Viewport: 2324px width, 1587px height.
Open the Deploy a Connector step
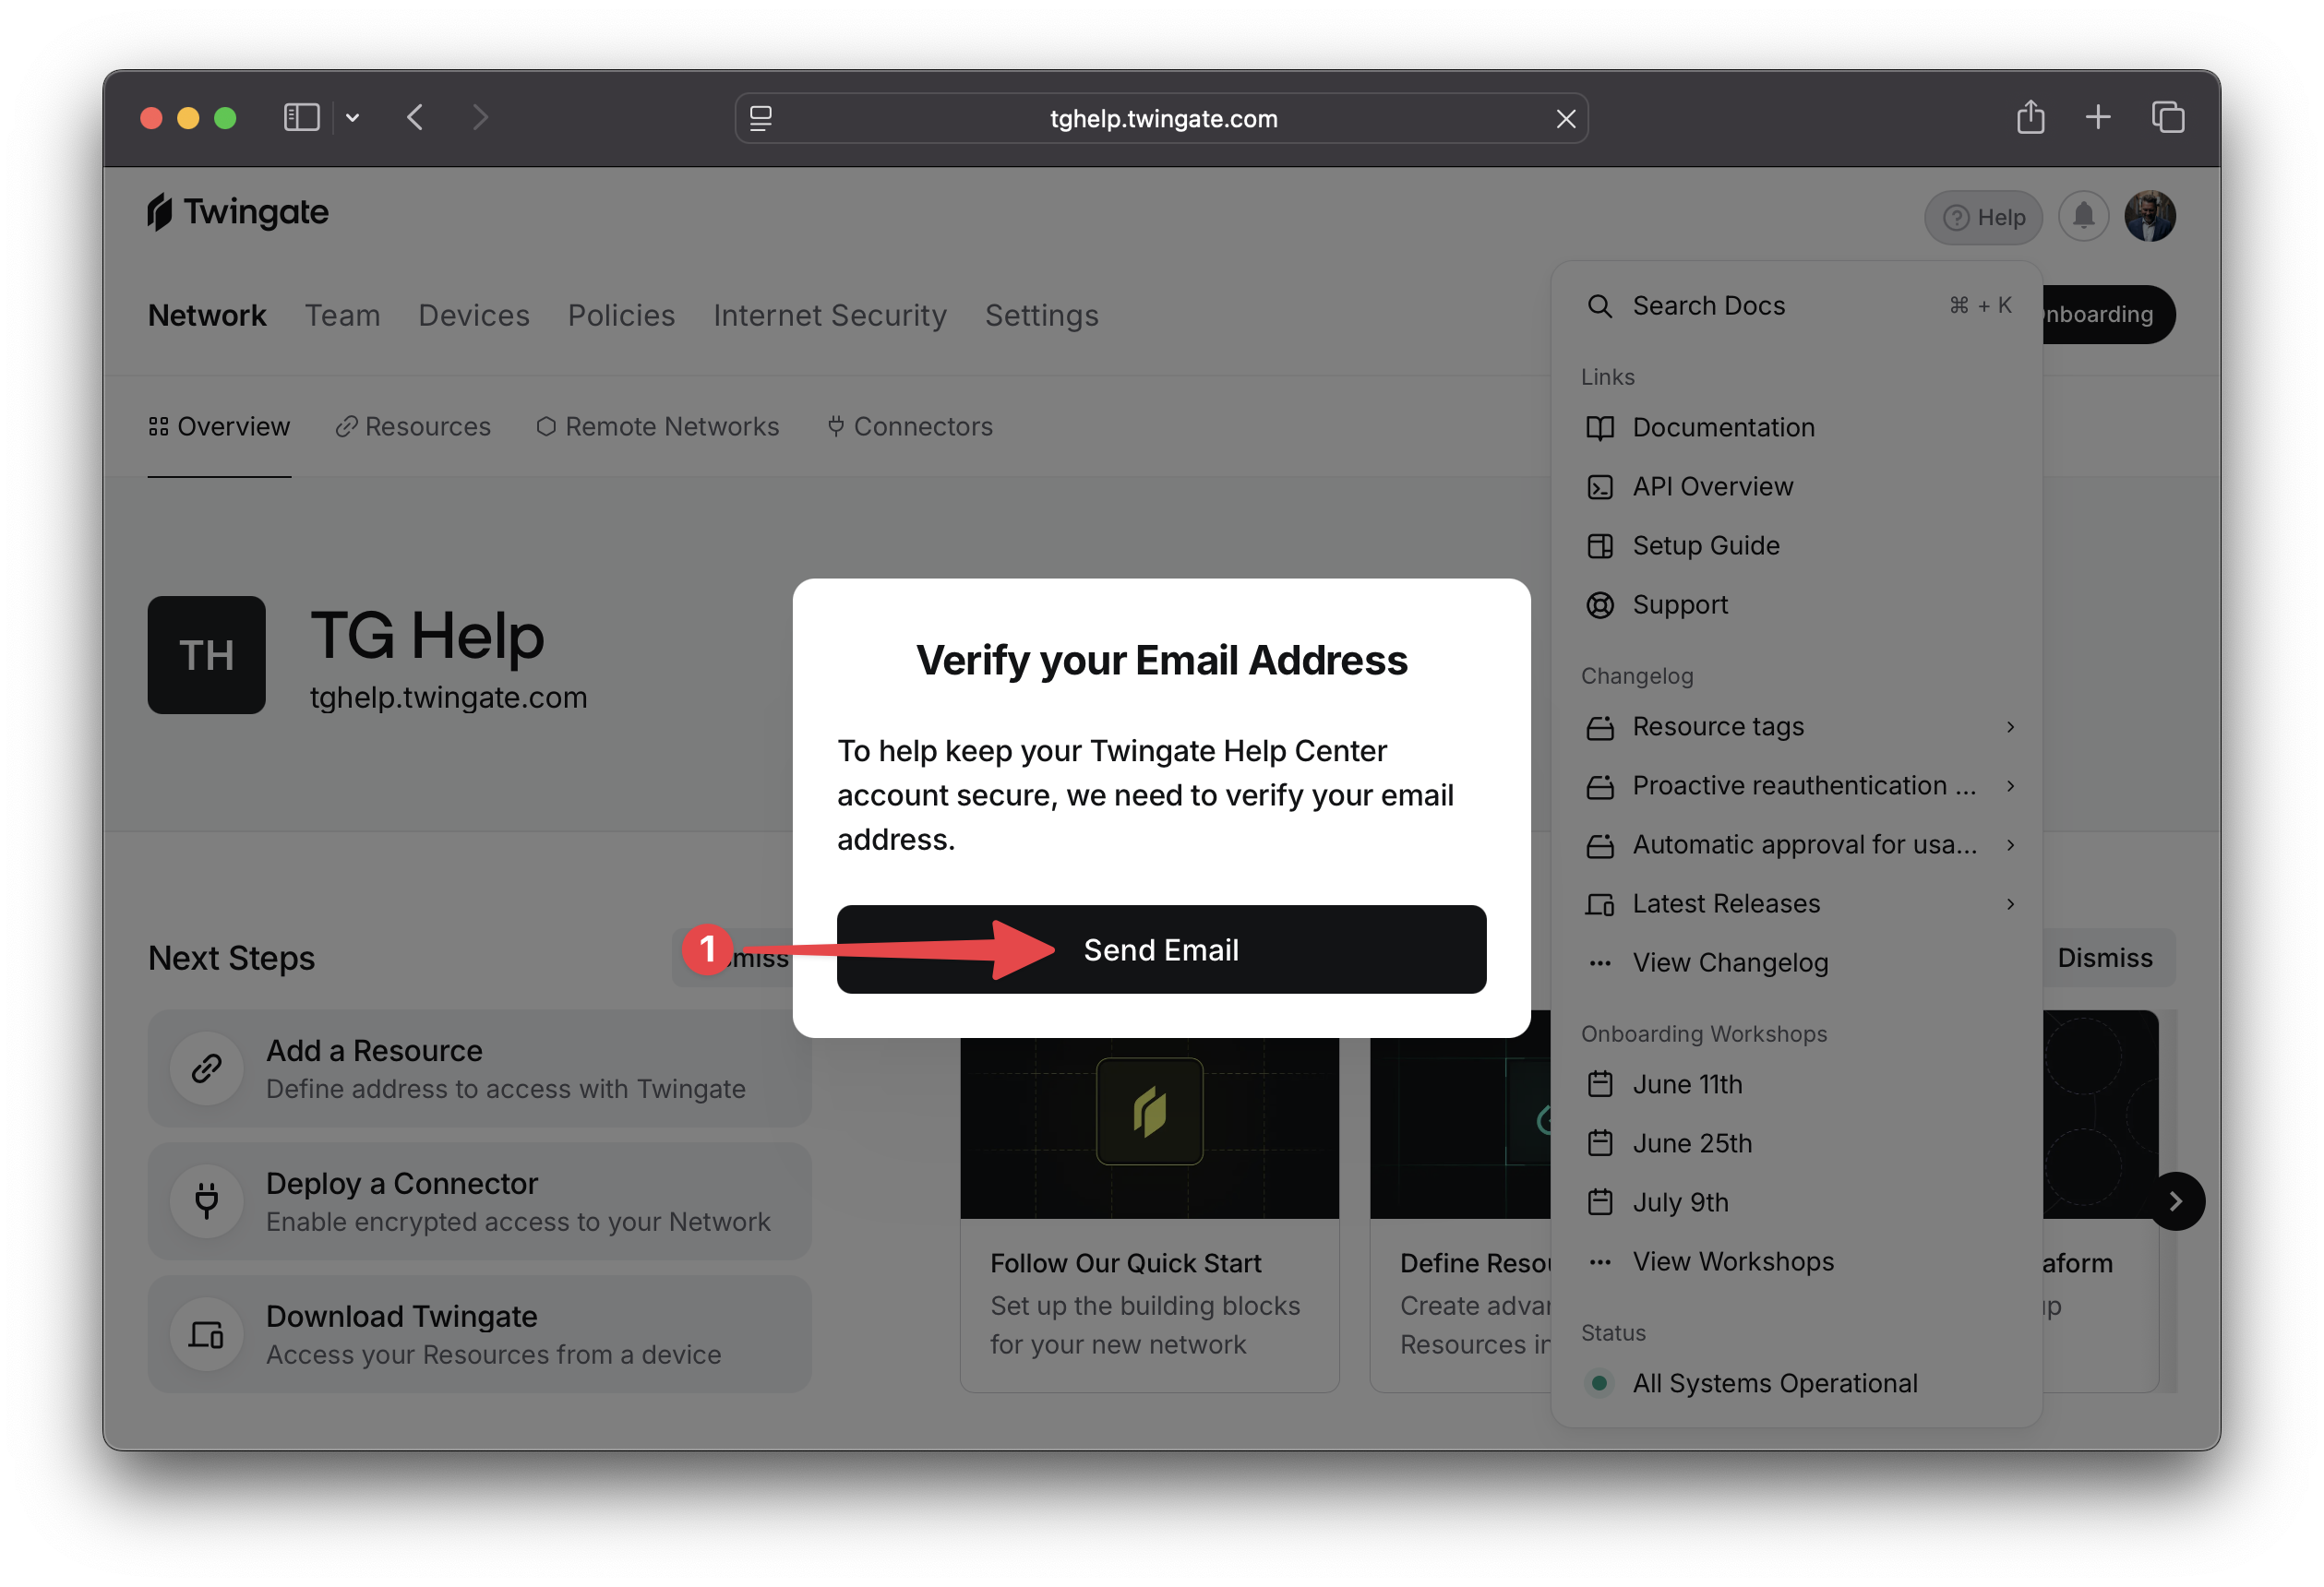tap(480, 1202)
